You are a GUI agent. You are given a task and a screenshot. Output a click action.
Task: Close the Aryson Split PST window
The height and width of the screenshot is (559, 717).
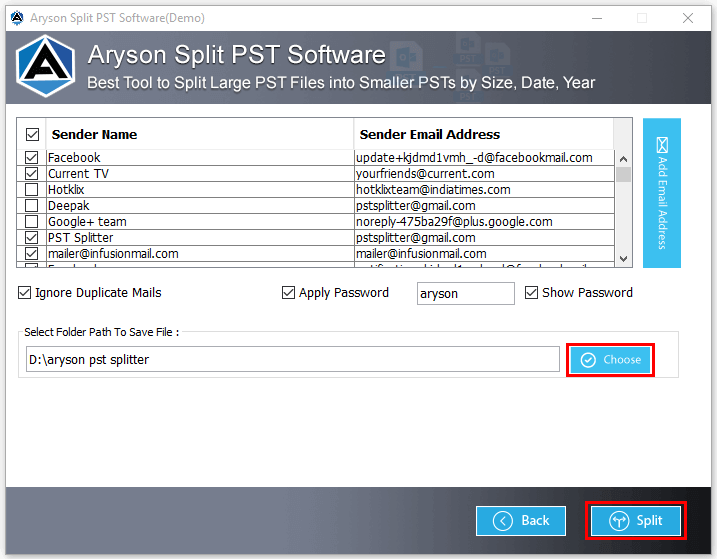[688, 18]
